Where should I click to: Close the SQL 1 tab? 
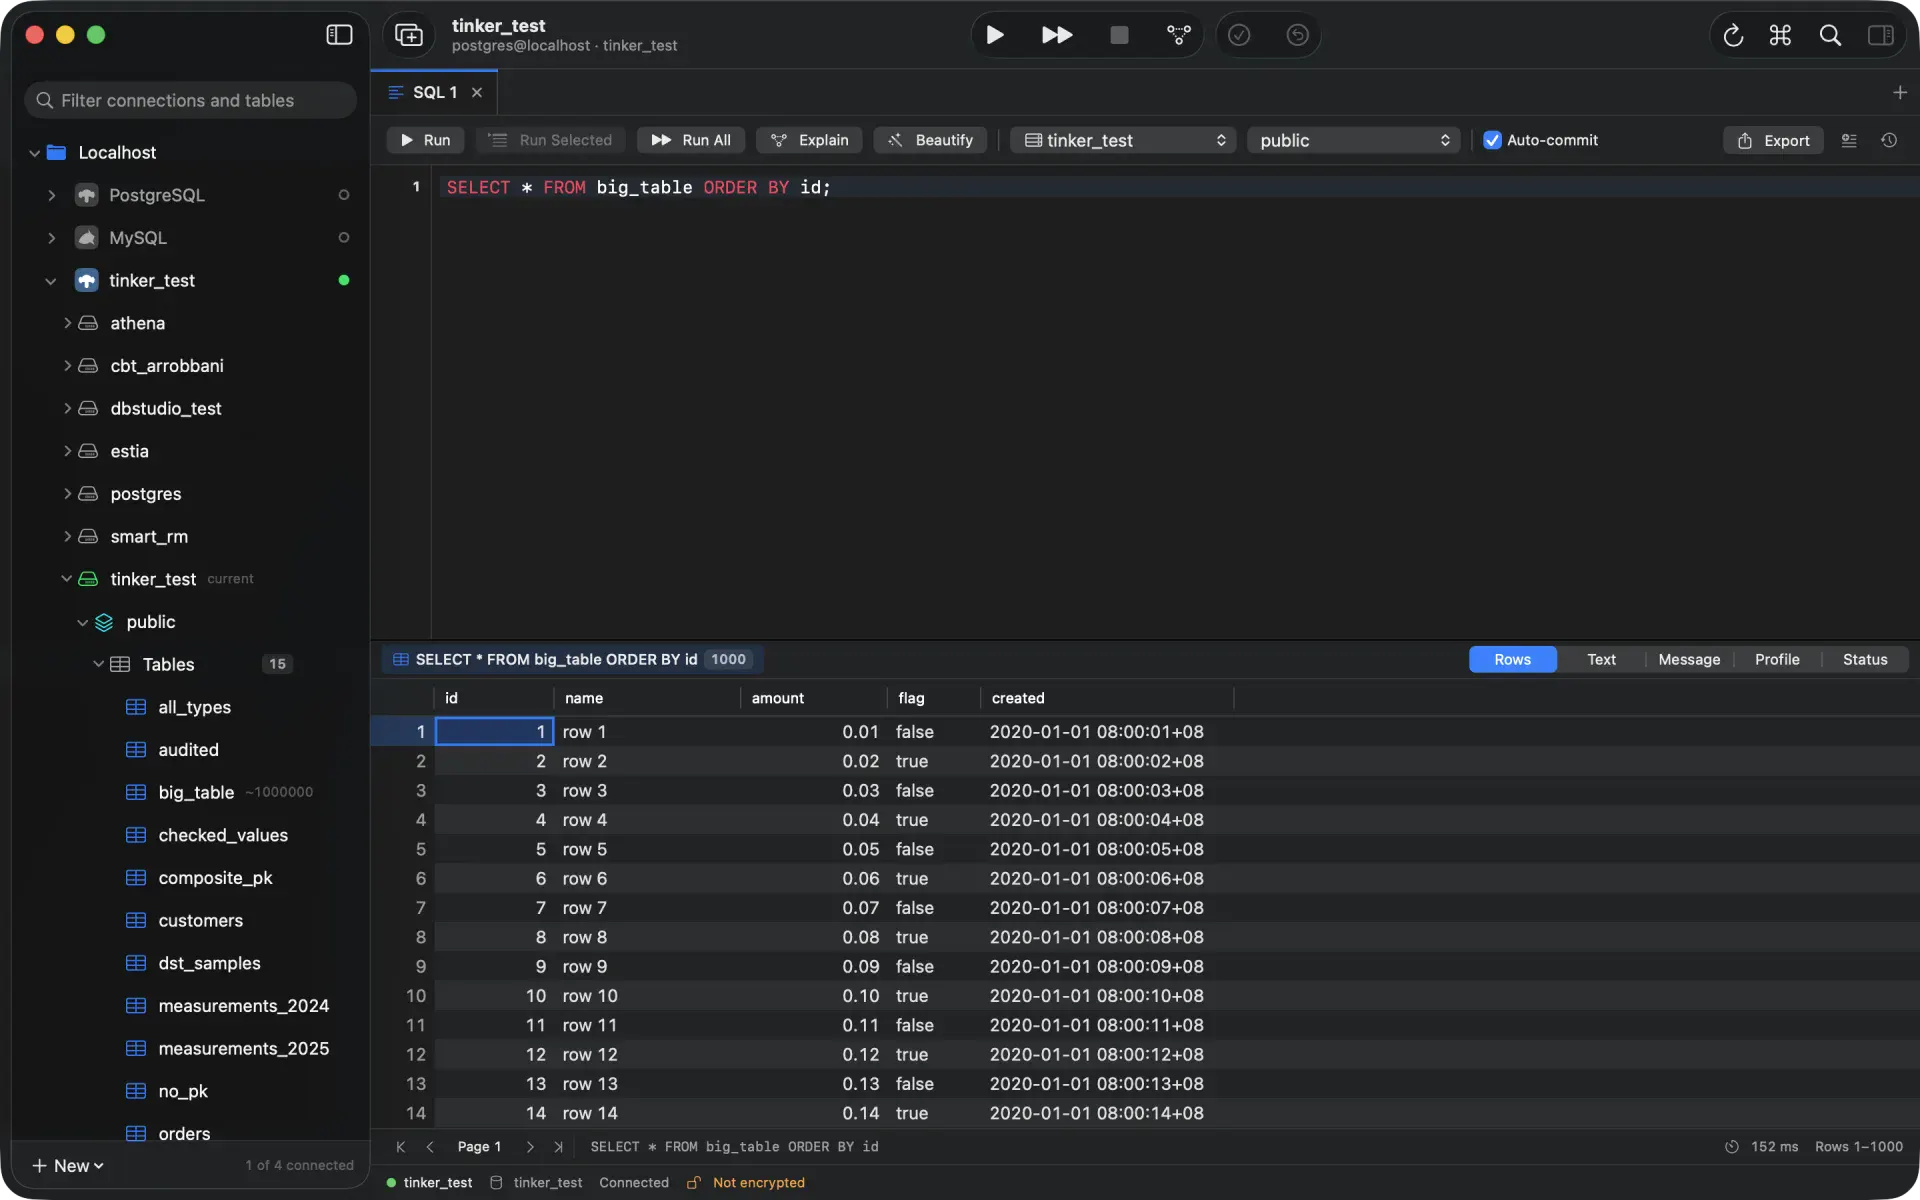477,92
